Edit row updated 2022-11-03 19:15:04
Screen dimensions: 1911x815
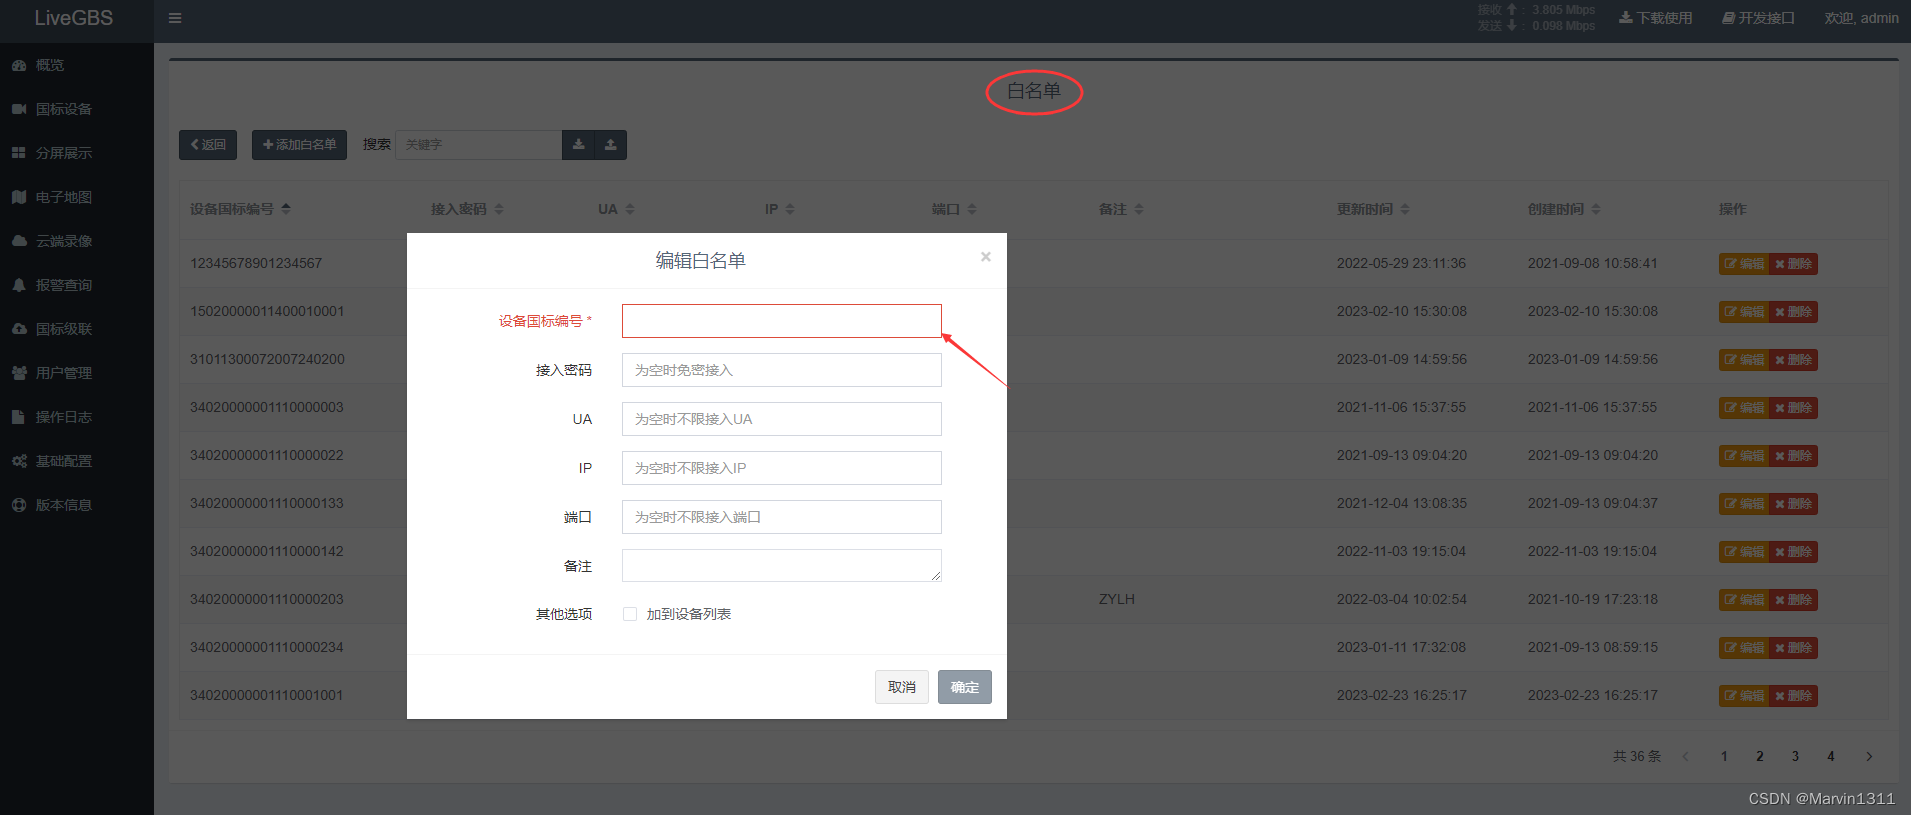pyautogui.click(x=1744, y=552)
